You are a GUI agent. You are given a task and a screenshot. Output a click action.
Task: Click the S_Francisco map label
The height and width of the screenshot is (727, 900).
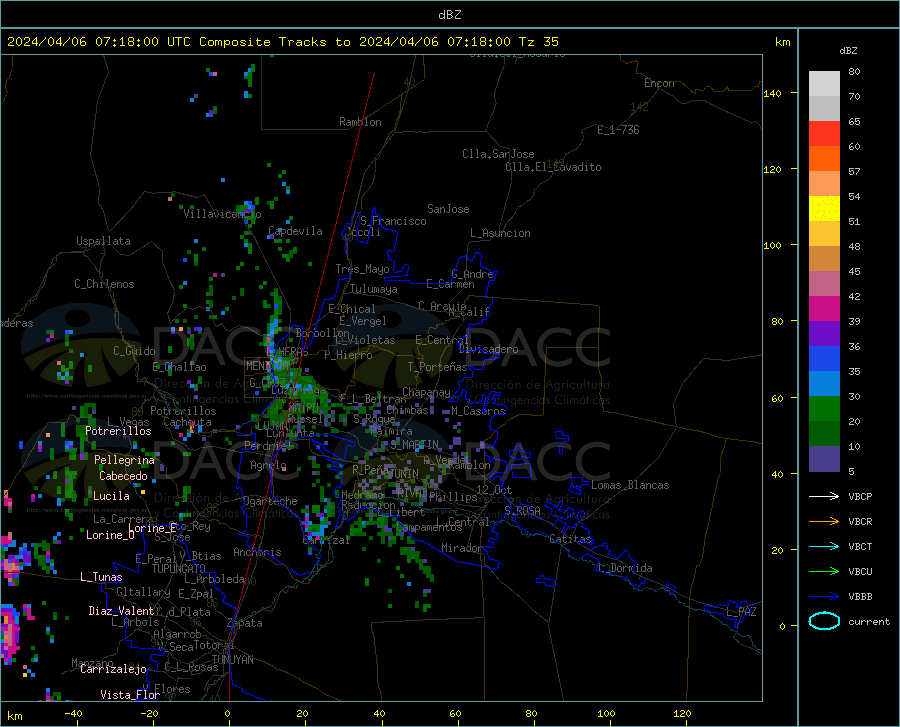[393, 221]
